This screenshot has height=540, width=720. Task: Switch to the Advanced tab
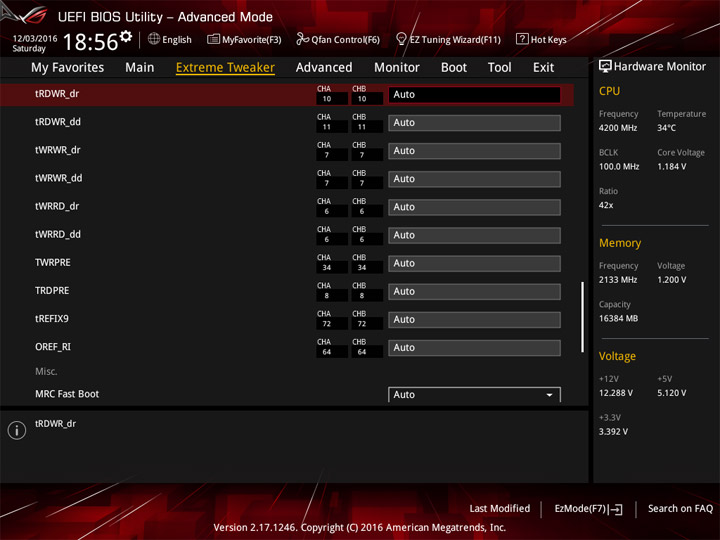pyautogui.click(x=324, y=68)
